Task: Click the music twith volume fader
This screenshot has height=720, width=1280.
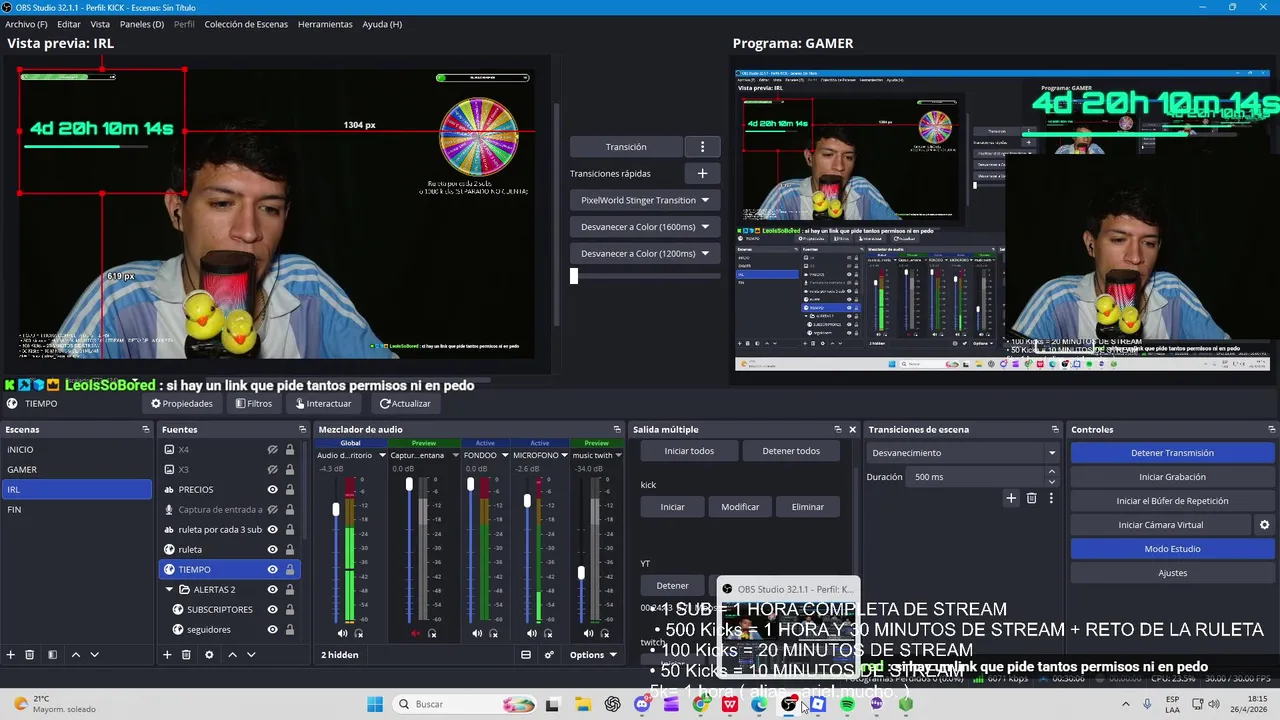Action: pyautogui.click(x=581, y=573)
